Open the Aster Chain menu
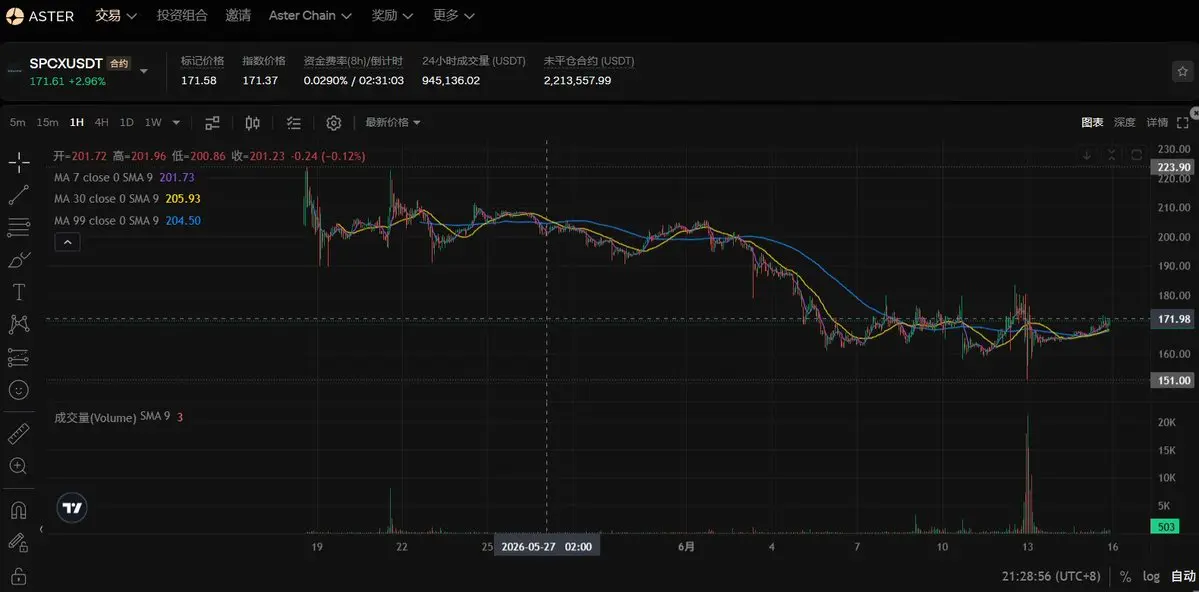 click(310, 15)
